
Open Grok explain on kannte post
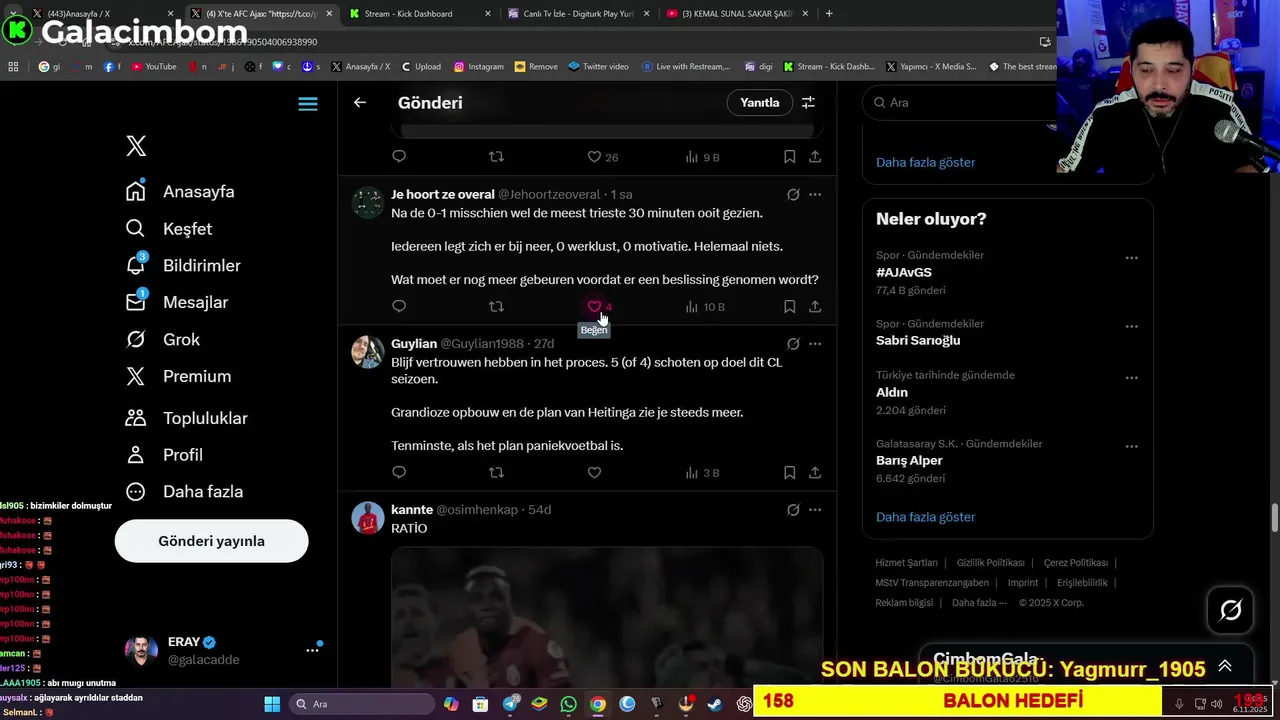(793, 509)
